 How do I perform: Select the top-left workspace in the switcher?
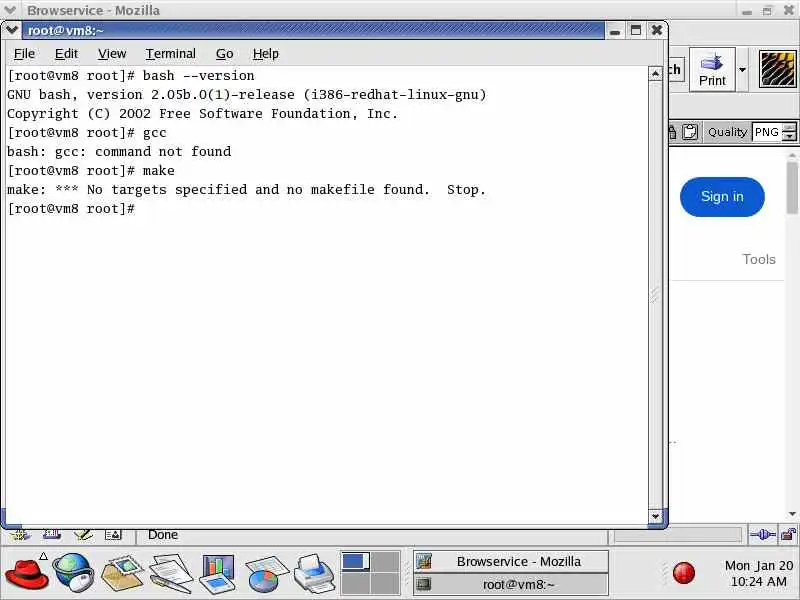pyautogui.click(x=356, y=562)
